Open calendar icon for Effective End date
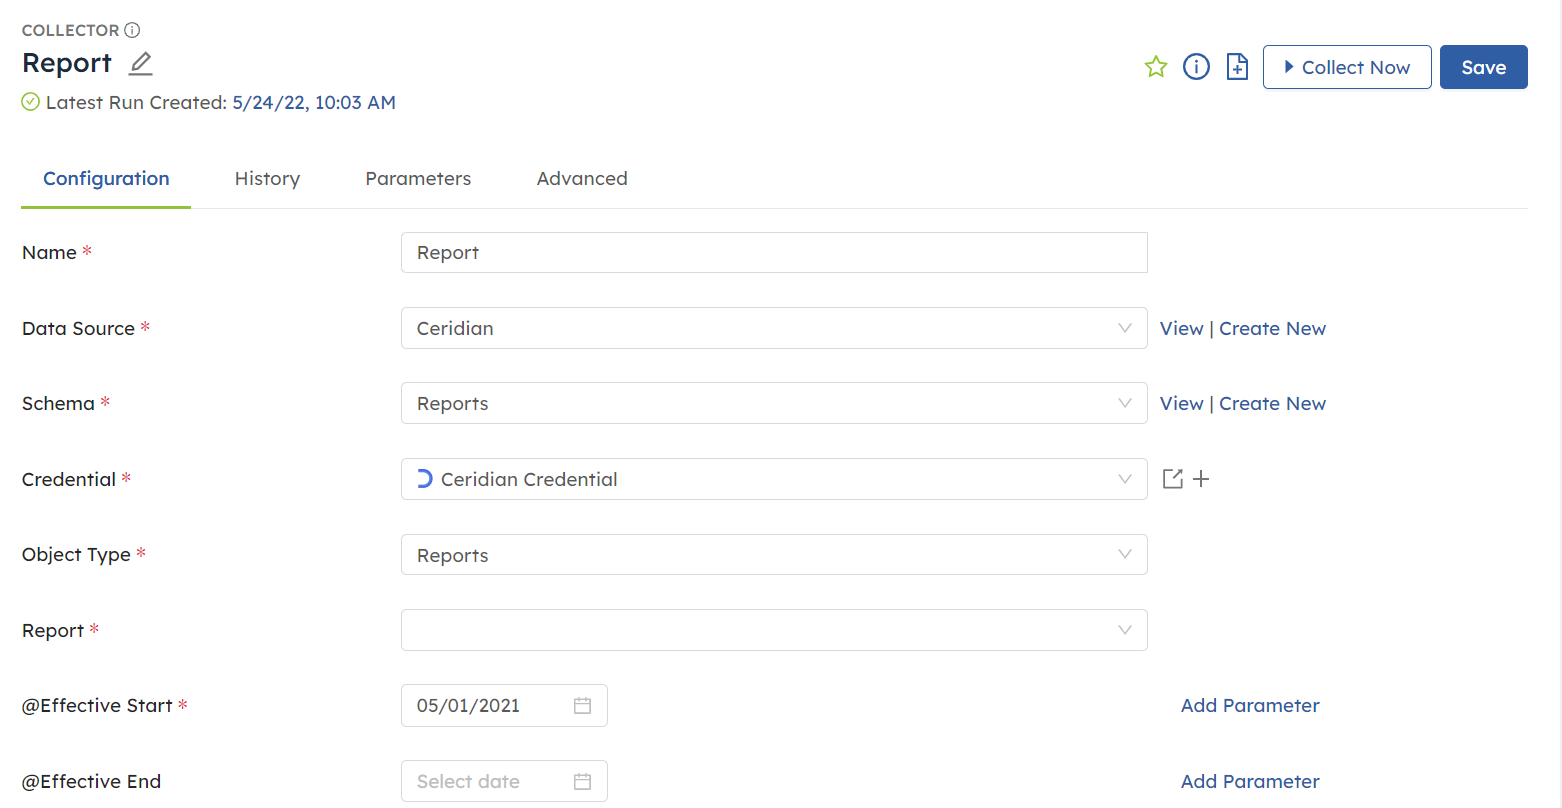1562x808 pixels. click(583, 782)
